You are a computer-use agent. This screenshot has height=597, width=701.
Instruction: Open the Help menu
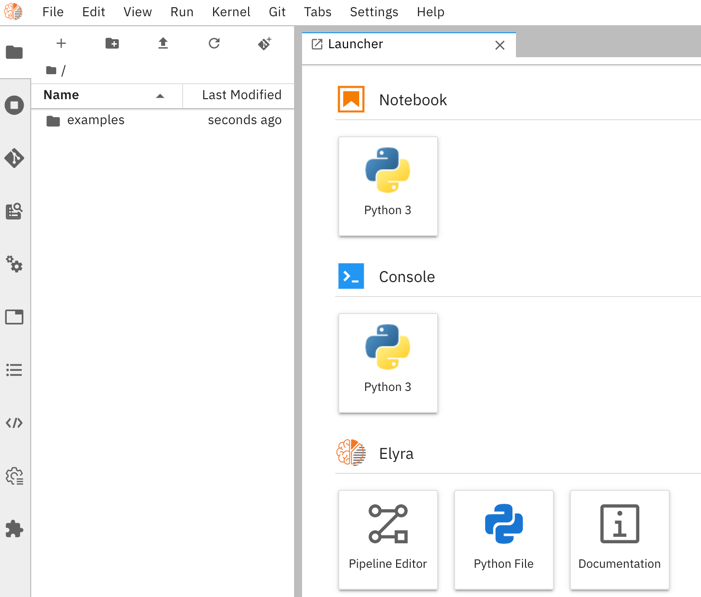(x=431, y=12)
